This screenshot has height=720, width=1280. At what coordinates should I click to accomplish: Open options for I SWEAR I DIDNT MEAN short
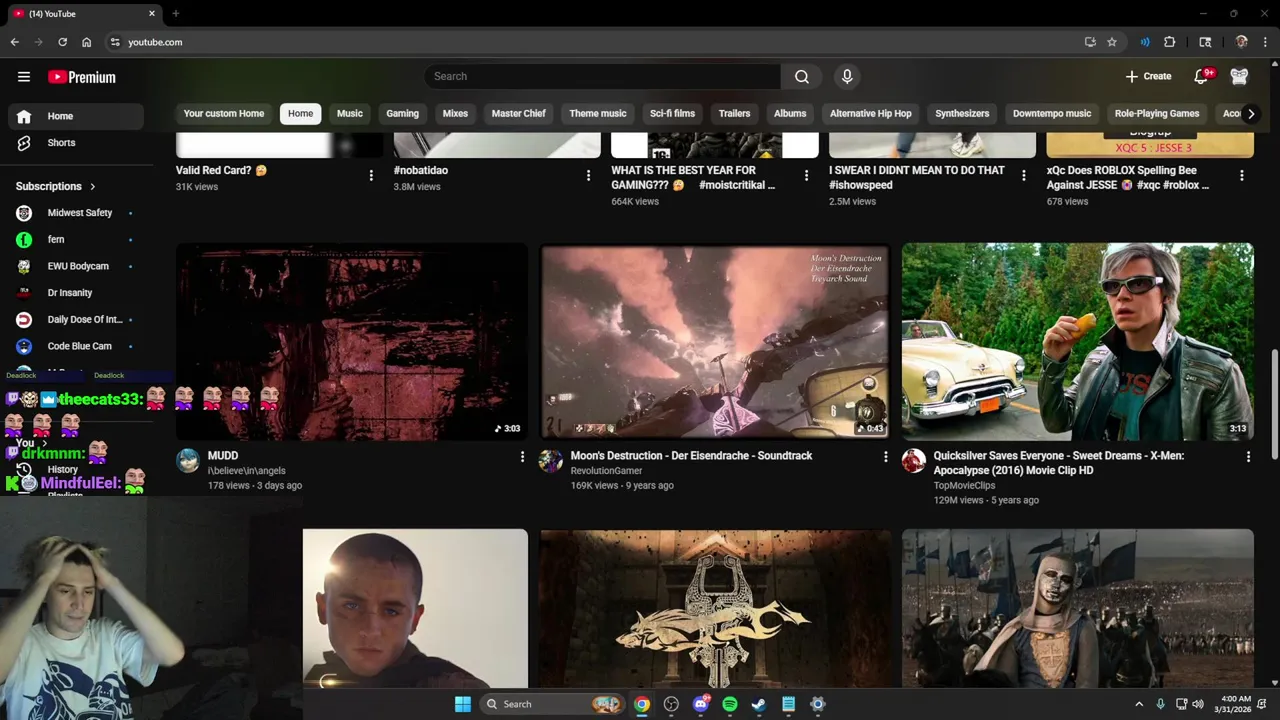coord(1023,176)
